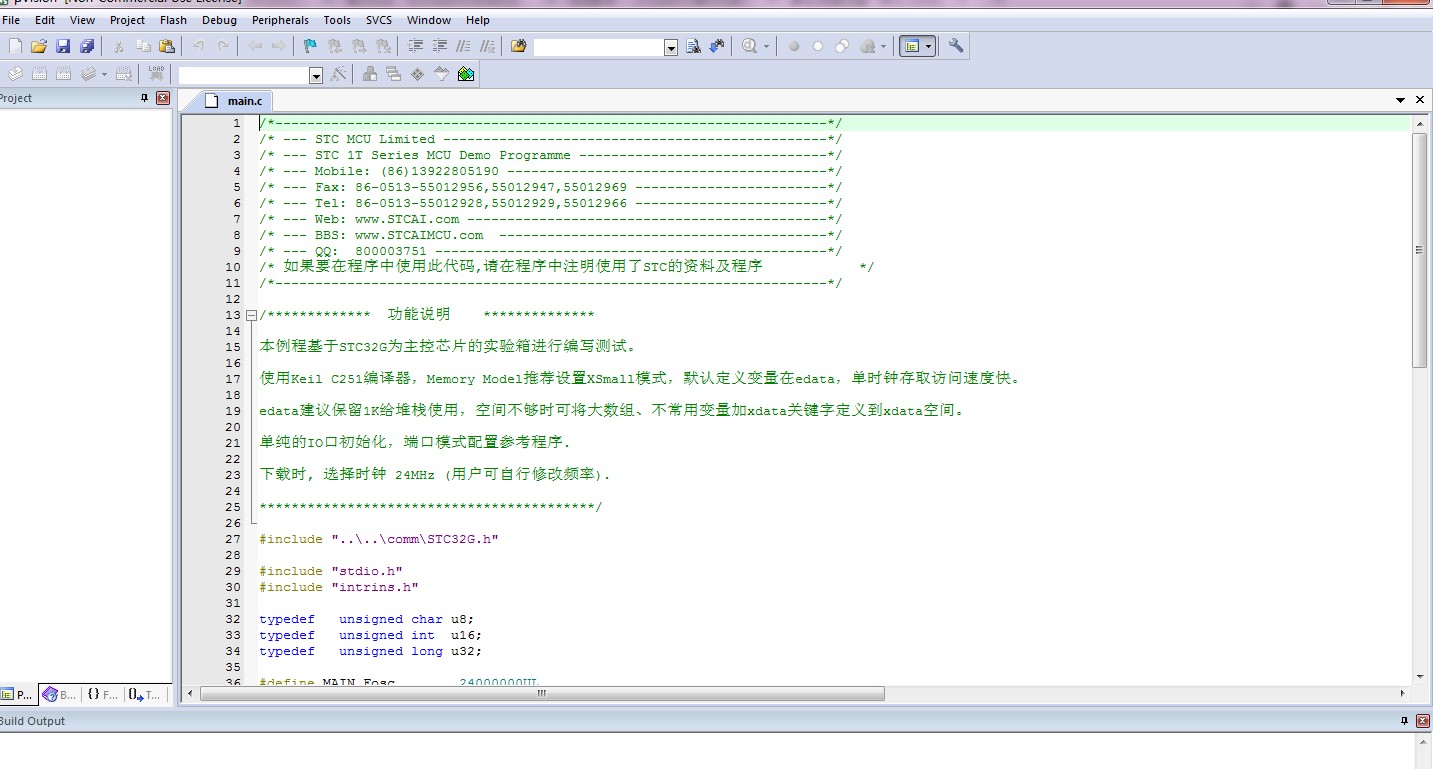Click the Translate file build icon
This screenshot has width=1433, height=769.
15,74
